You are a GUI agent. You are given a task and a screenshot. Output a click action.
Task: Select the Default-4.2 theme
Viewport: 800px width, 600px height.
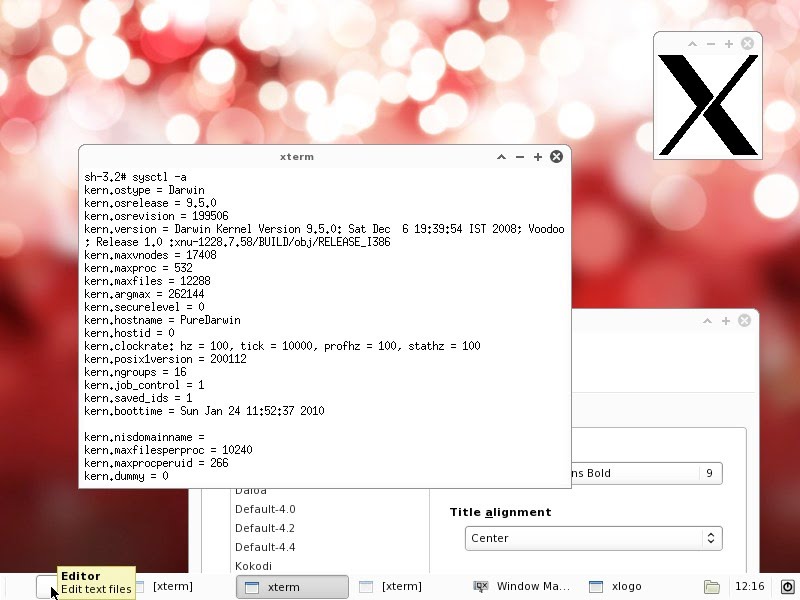pos(265,528)
